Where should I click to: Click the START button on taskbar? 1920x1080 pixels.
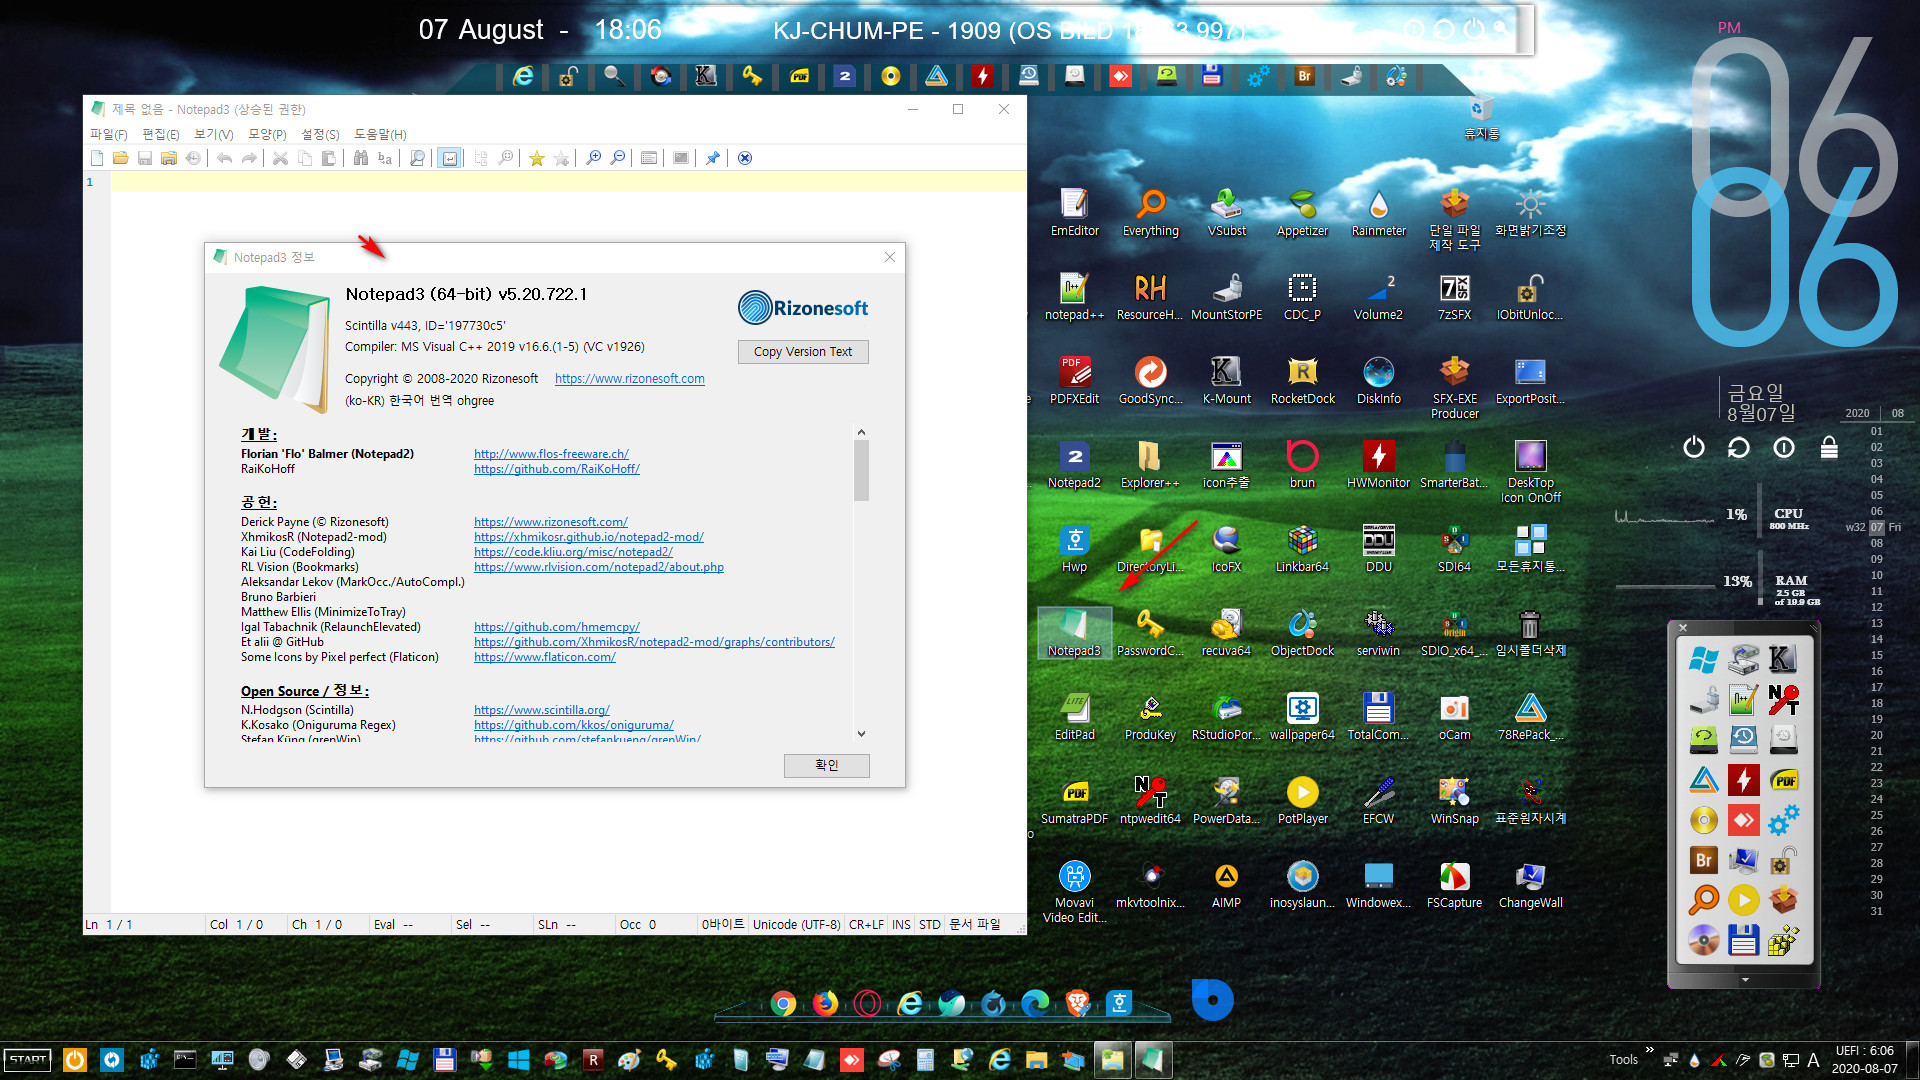tap(28, 1060)
